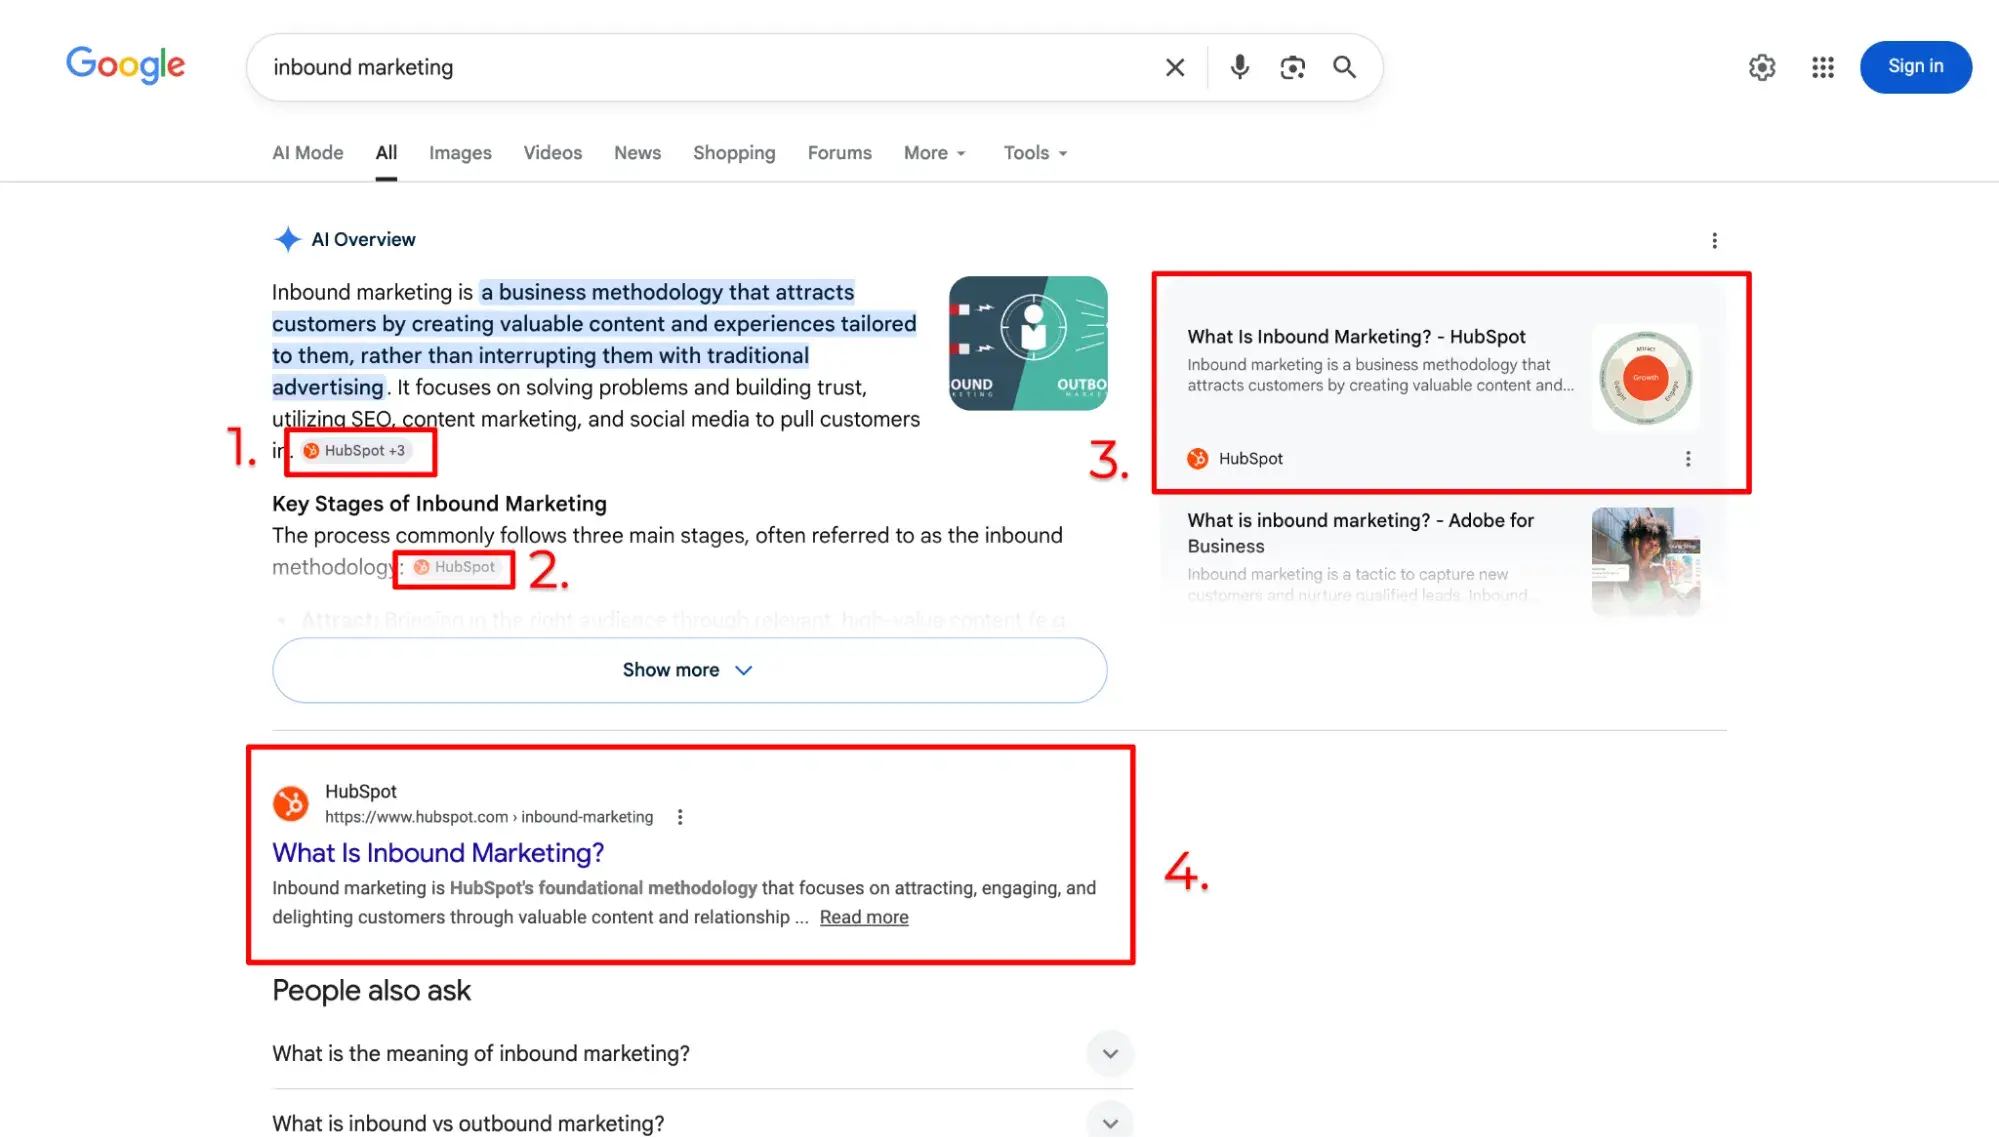This screenshot has height=1138, width=1999.
Task: Expand AI Overview with Show more
Action: (x=689, y=670)
